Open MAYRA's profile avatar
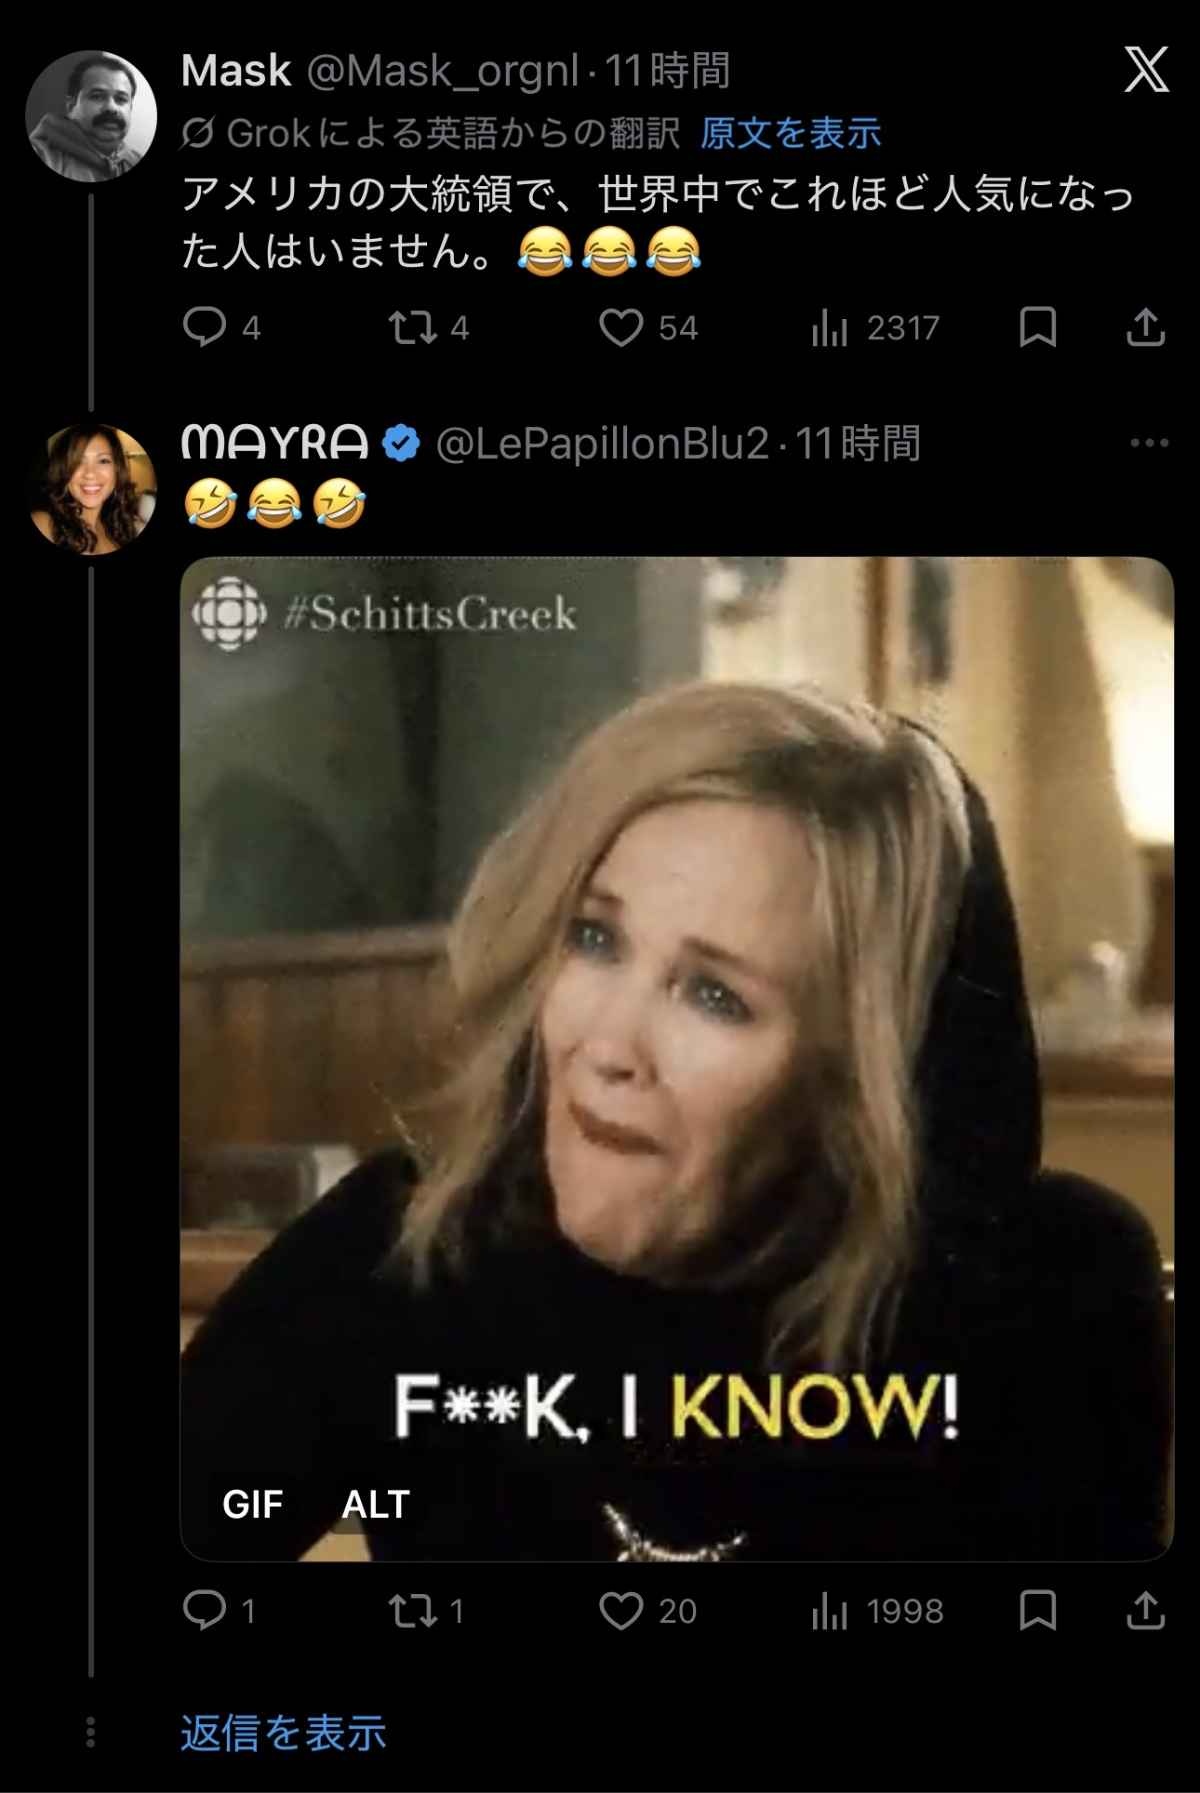 tap(91, 489)
